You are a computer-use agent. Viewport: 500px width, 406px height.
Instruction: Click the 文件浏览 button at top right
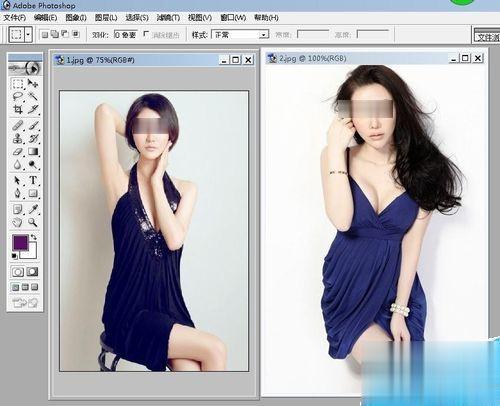[x=487, y=37]
